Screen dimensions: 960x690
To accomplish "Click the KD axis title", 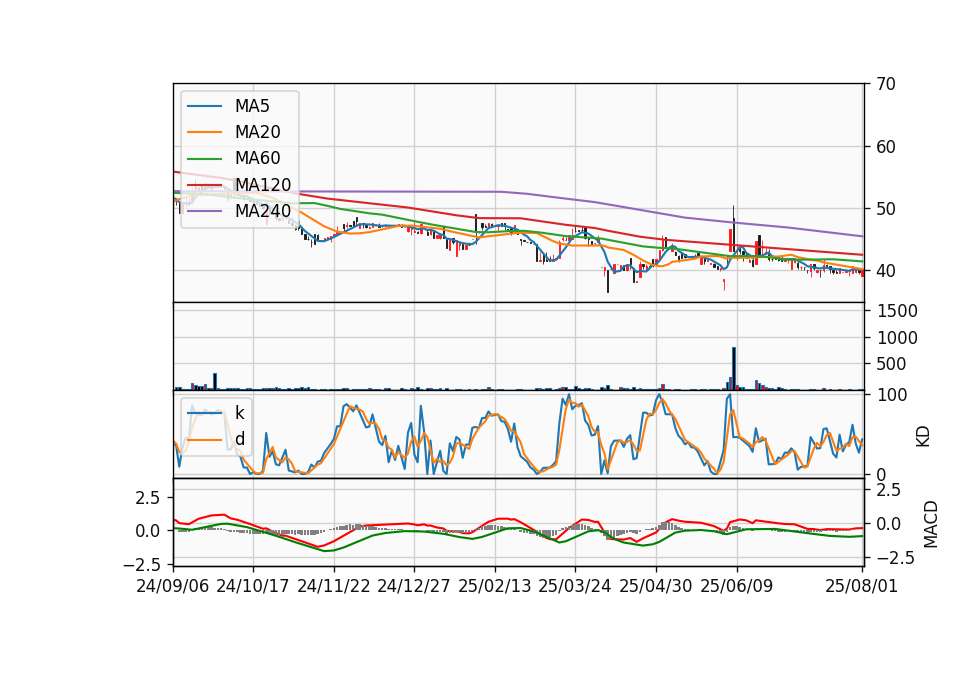I will 923,437.
